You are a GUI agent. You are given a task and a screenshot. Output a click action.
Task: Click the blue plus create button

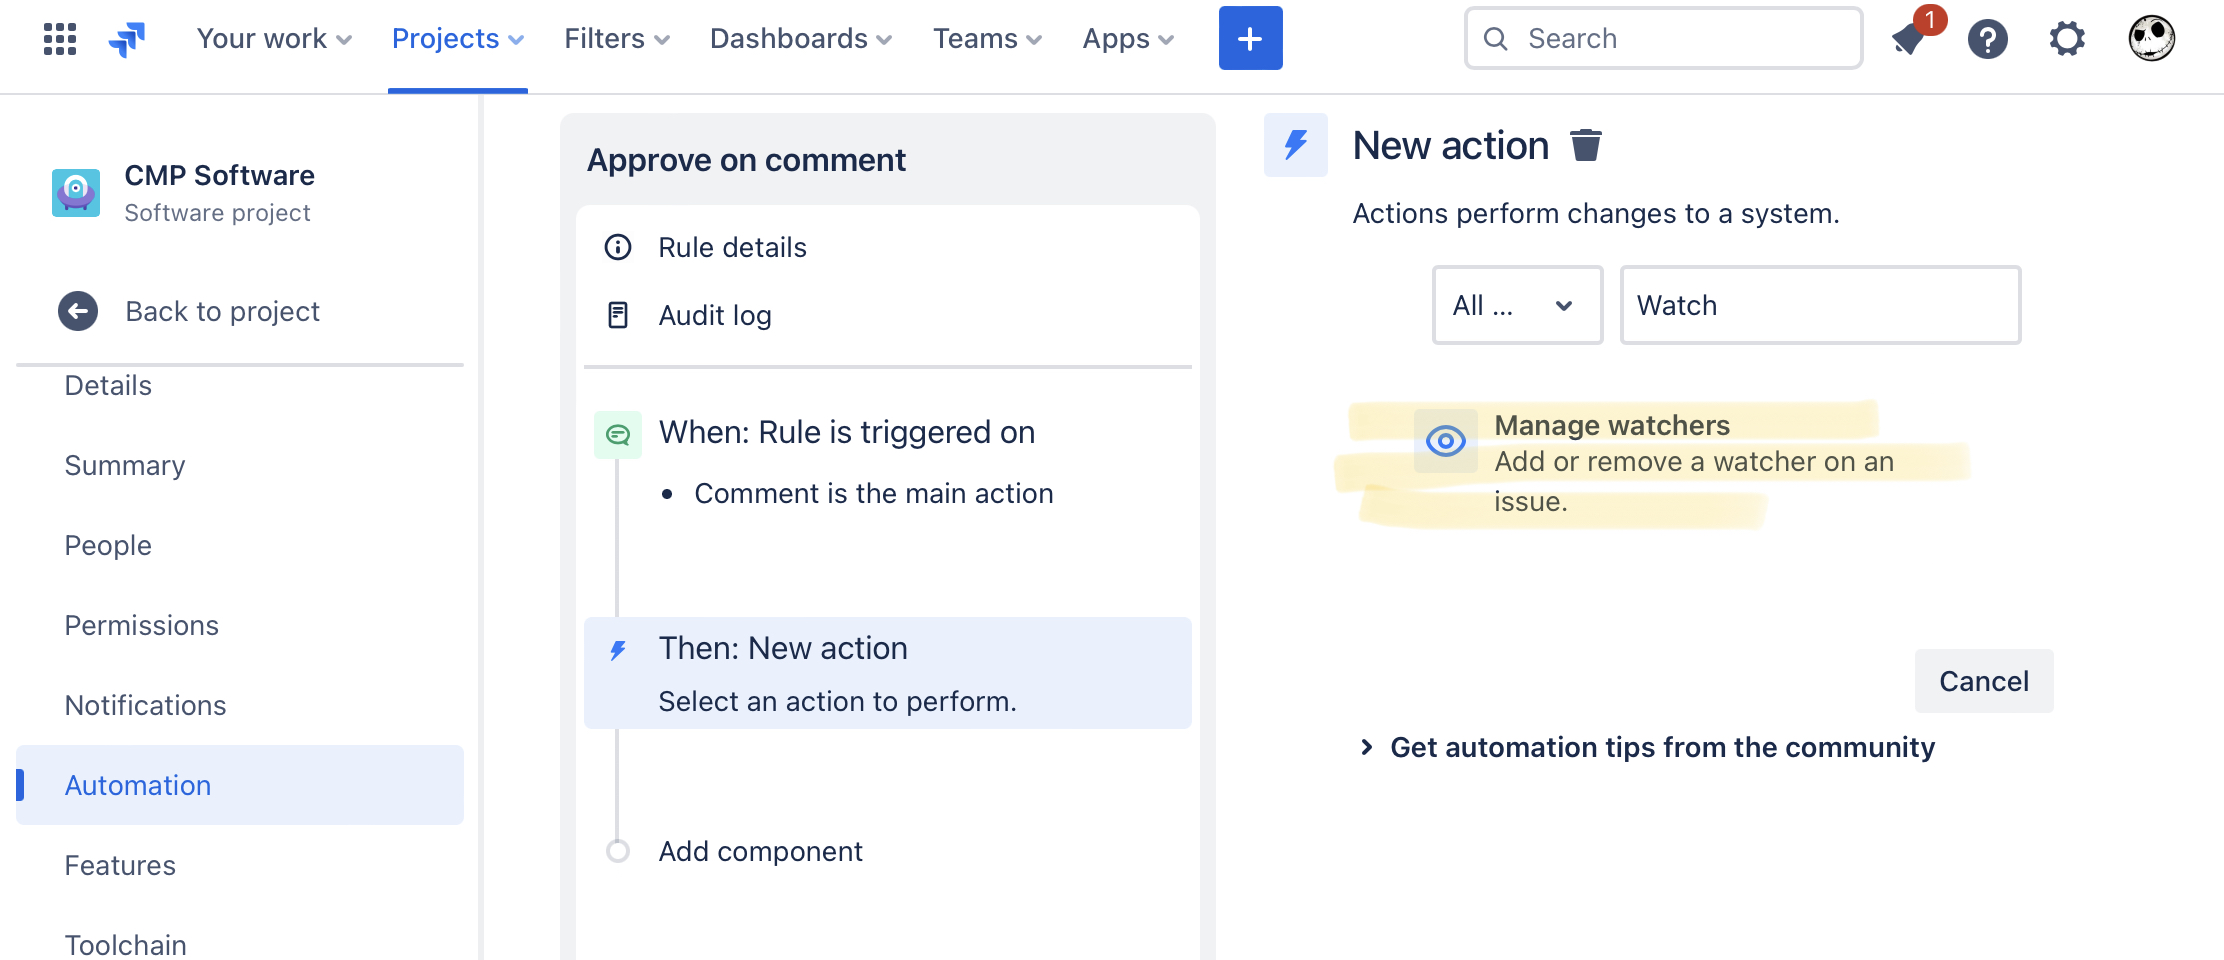tap(1250, 38)
